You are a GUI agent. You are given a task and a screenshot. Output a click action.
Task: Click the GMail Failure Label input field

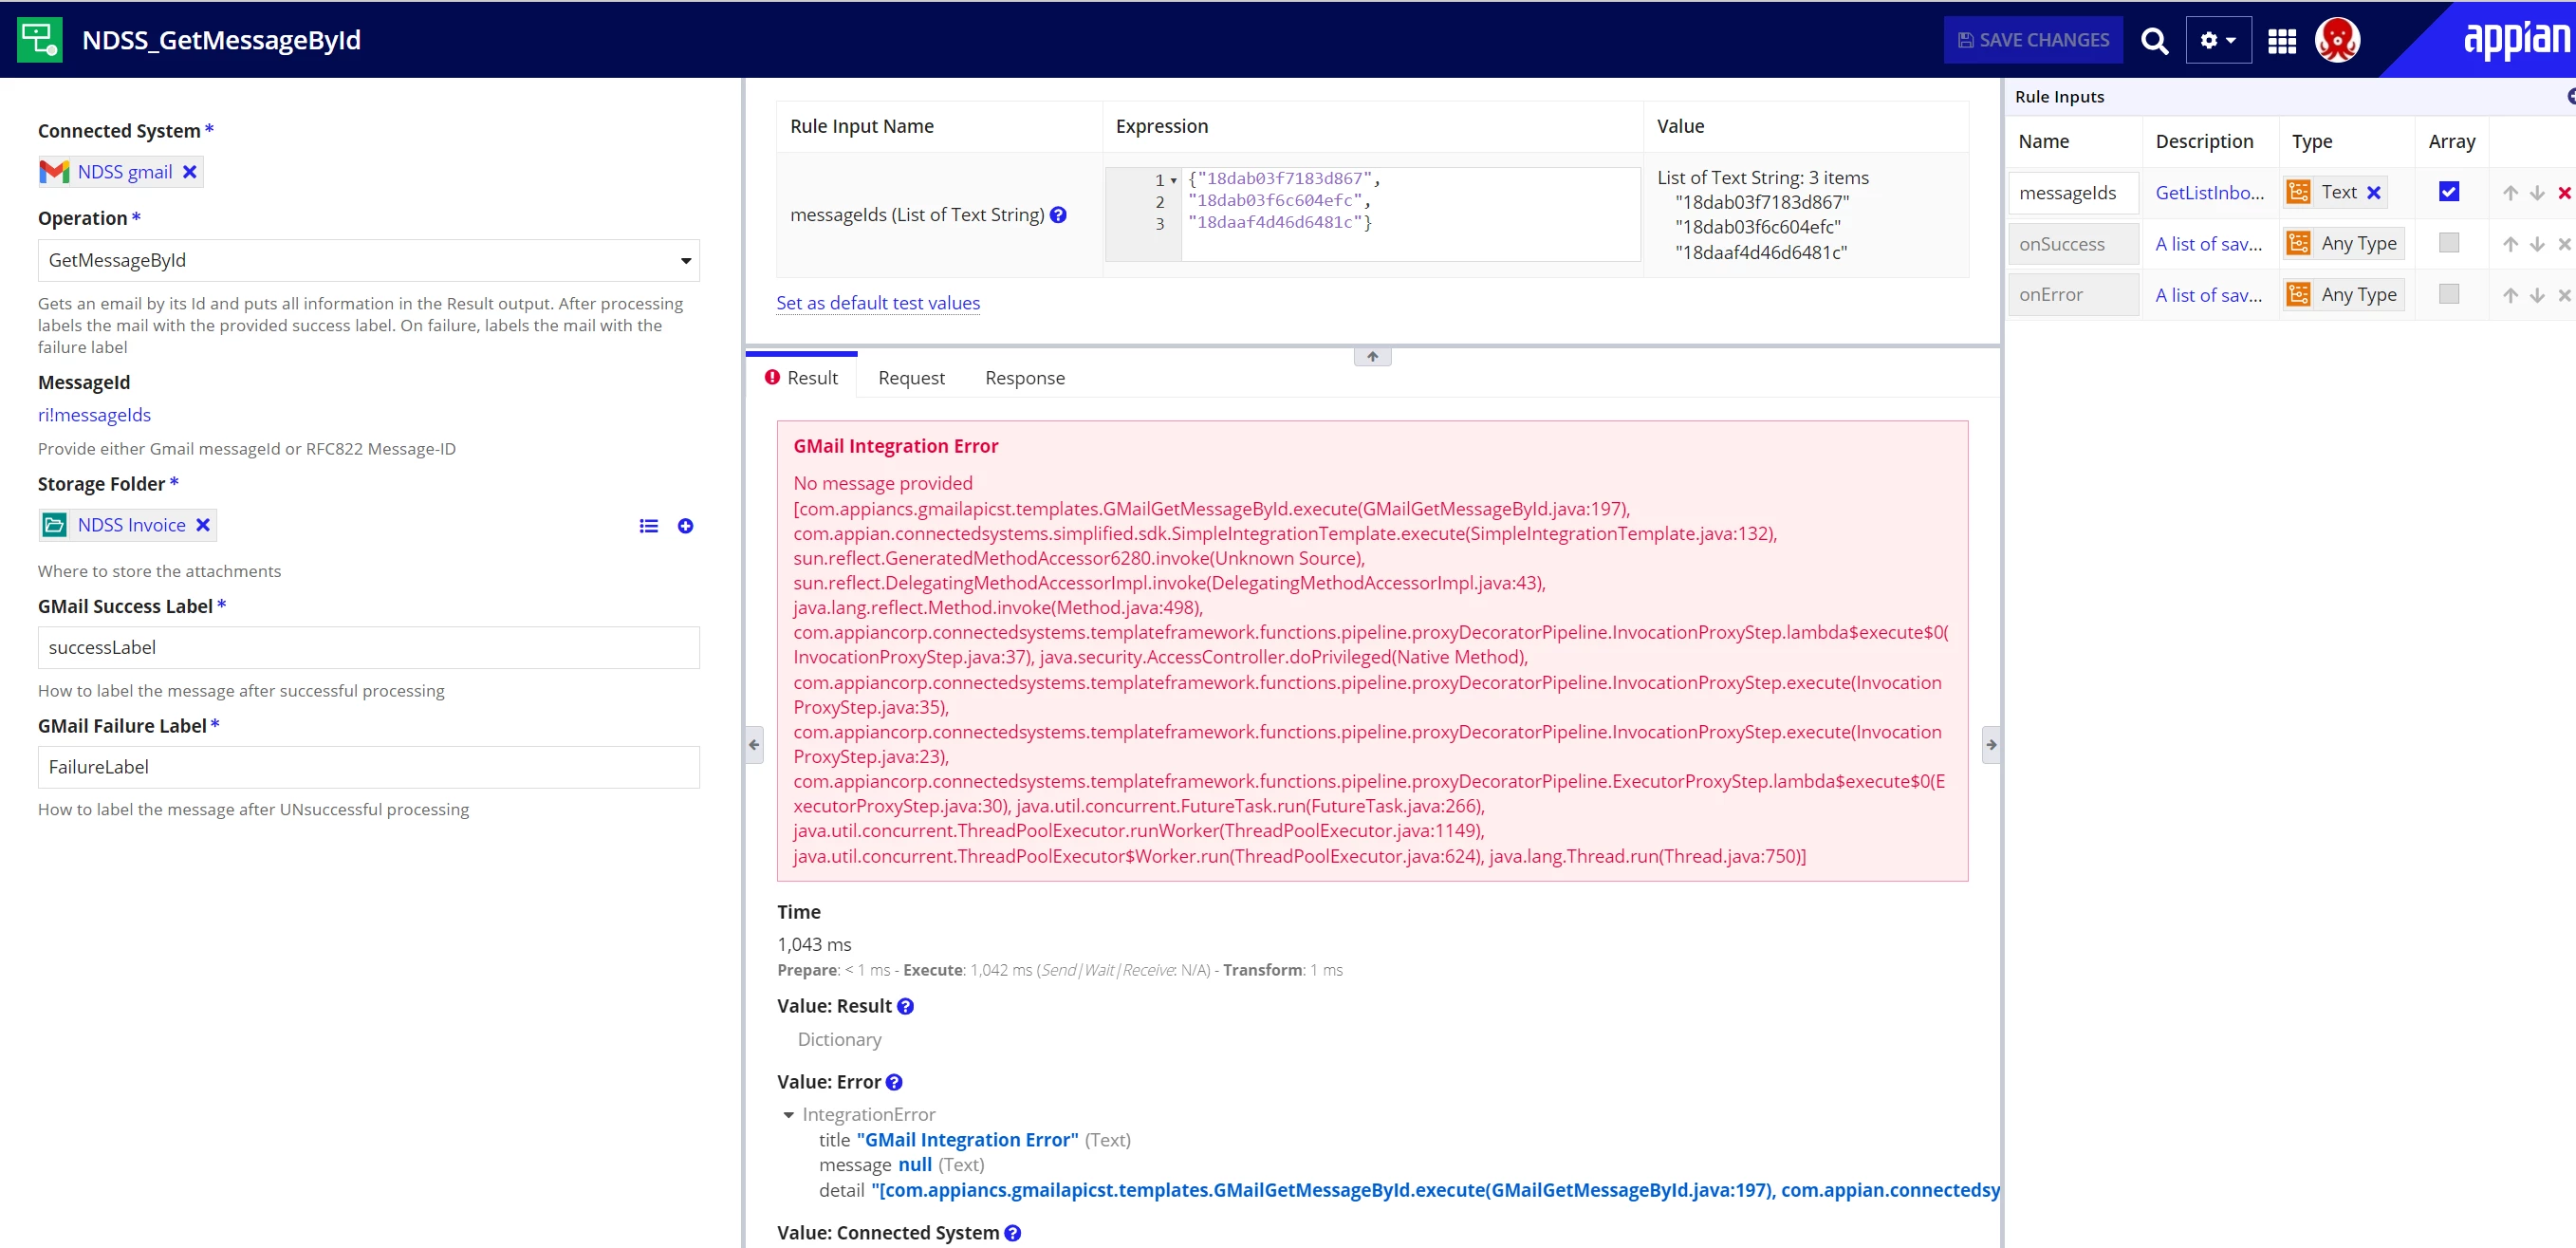click(368, 767)
